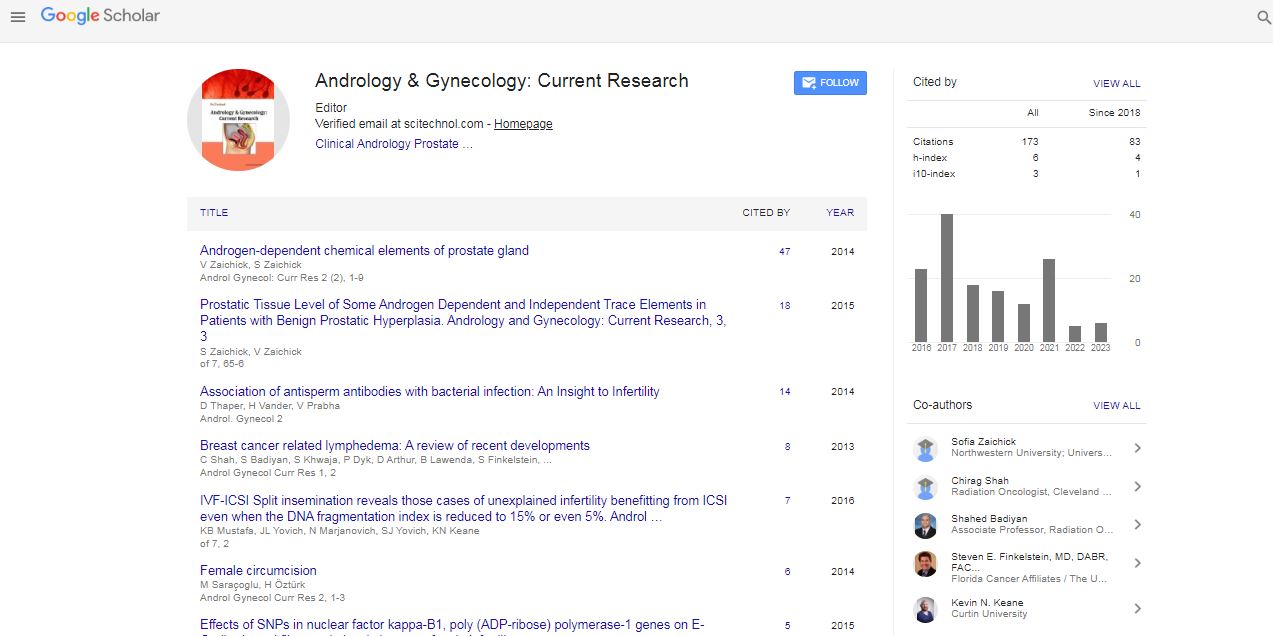Open 'Female circumcision' article
Screen dimensions: 1273x636
[x=258, y=571]
